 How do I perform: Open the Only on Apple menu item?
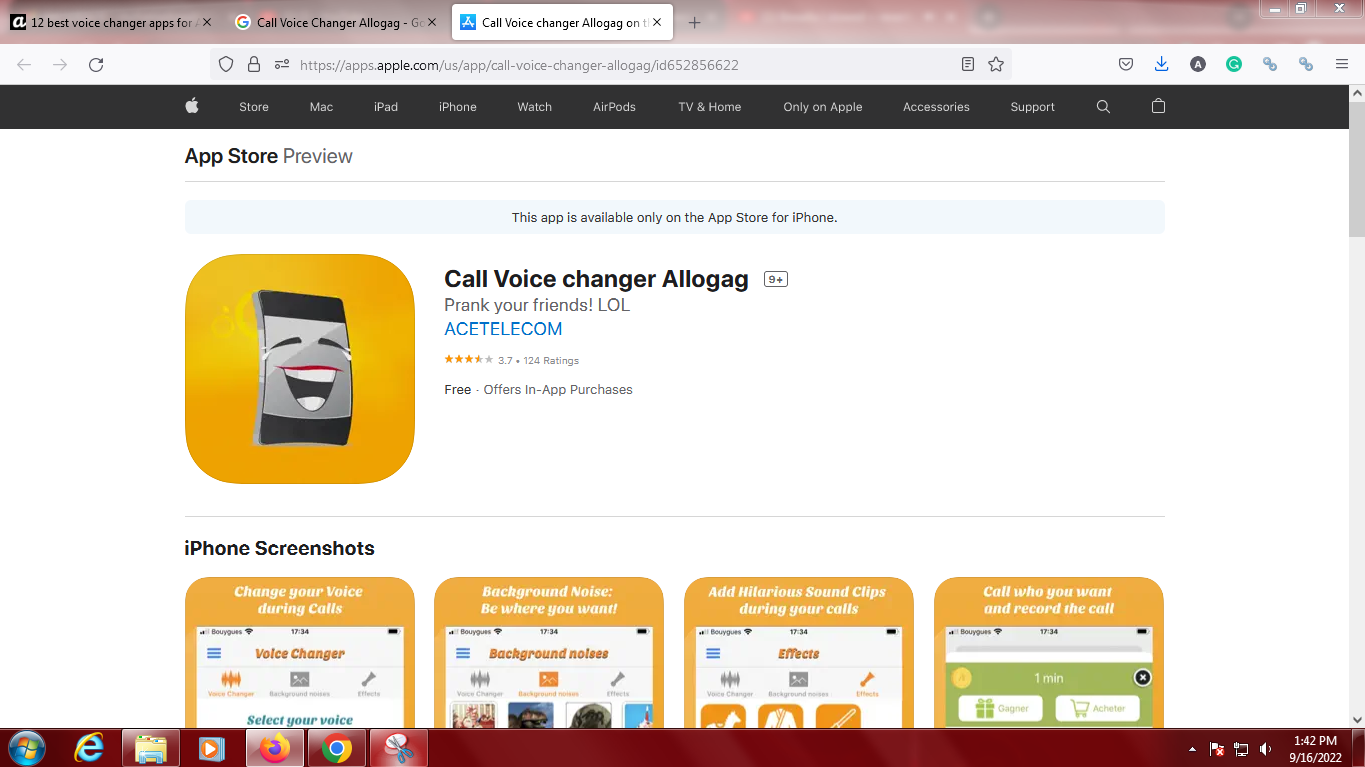(x=823, y=107)
